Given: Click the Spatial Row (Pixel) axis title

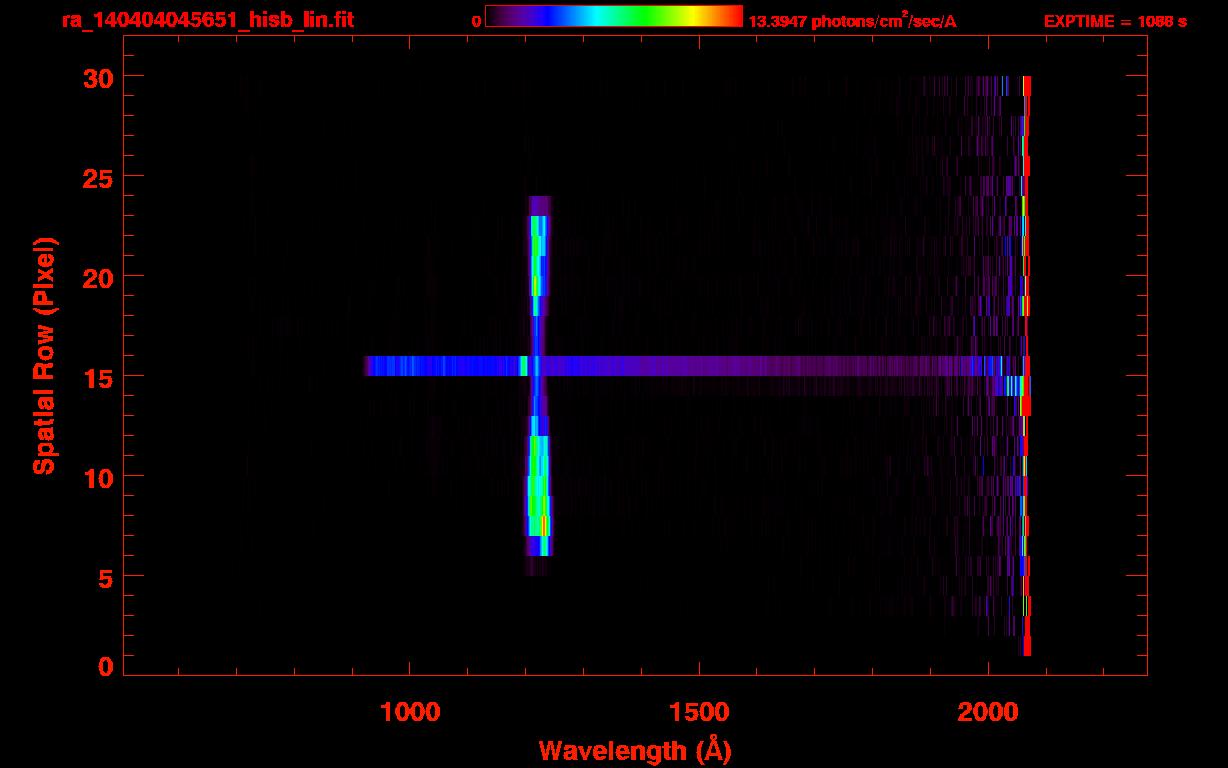Looking at the screenshot, I should tap(44, 355).
